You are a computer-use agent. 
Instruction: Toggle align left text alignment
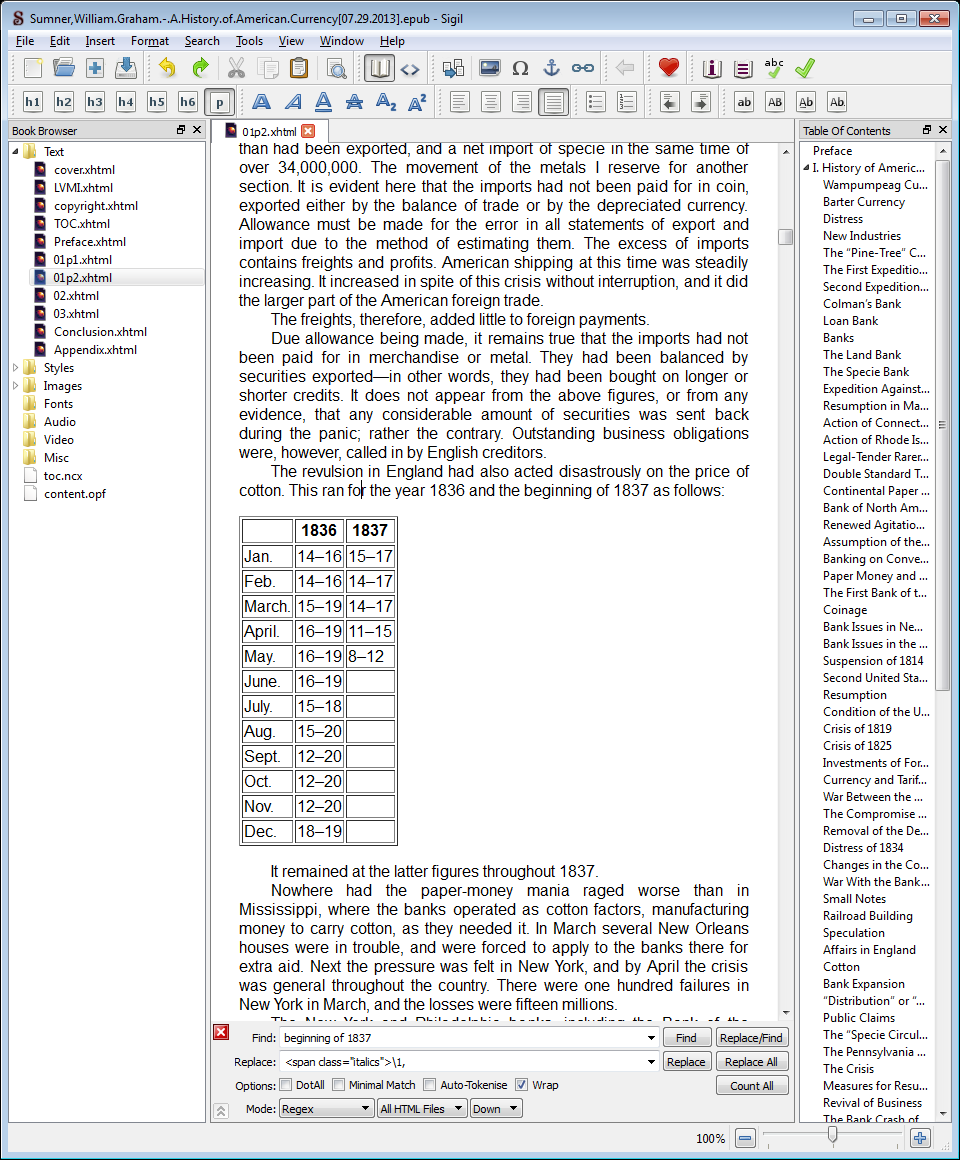pyautogui.click(x=459, y=102)
